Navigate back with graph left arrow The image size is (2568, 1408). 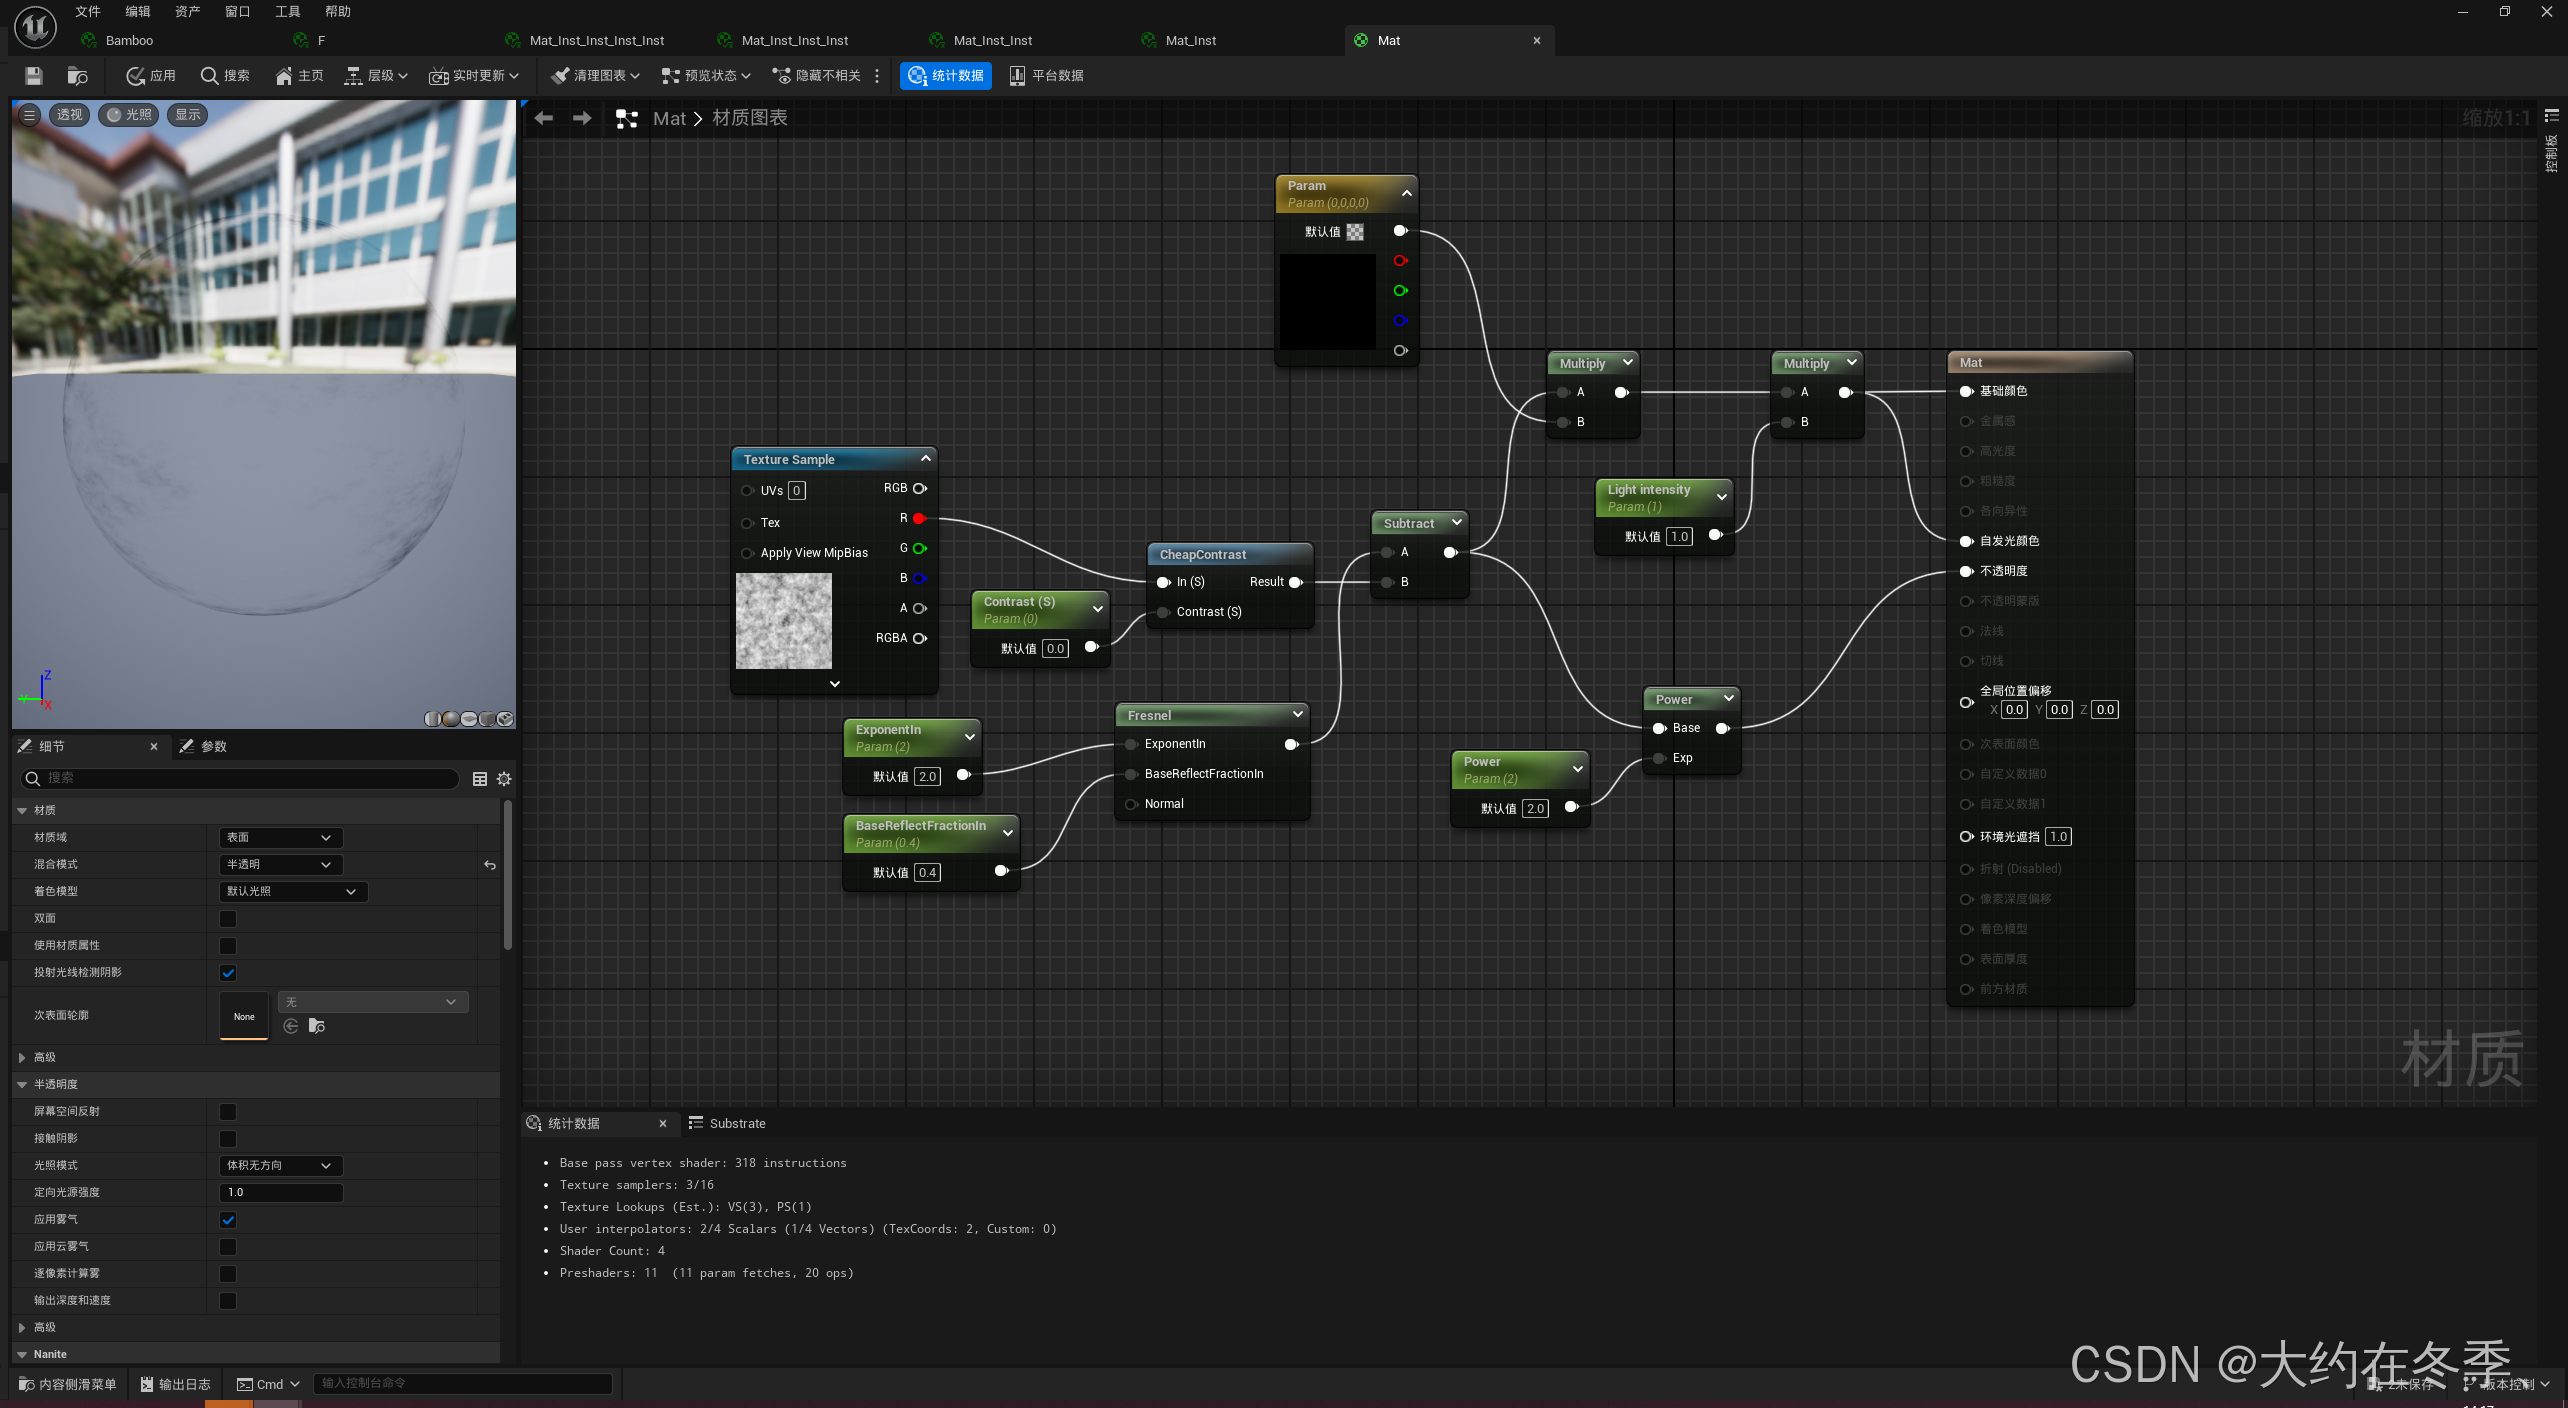click(x=544, y=118)
